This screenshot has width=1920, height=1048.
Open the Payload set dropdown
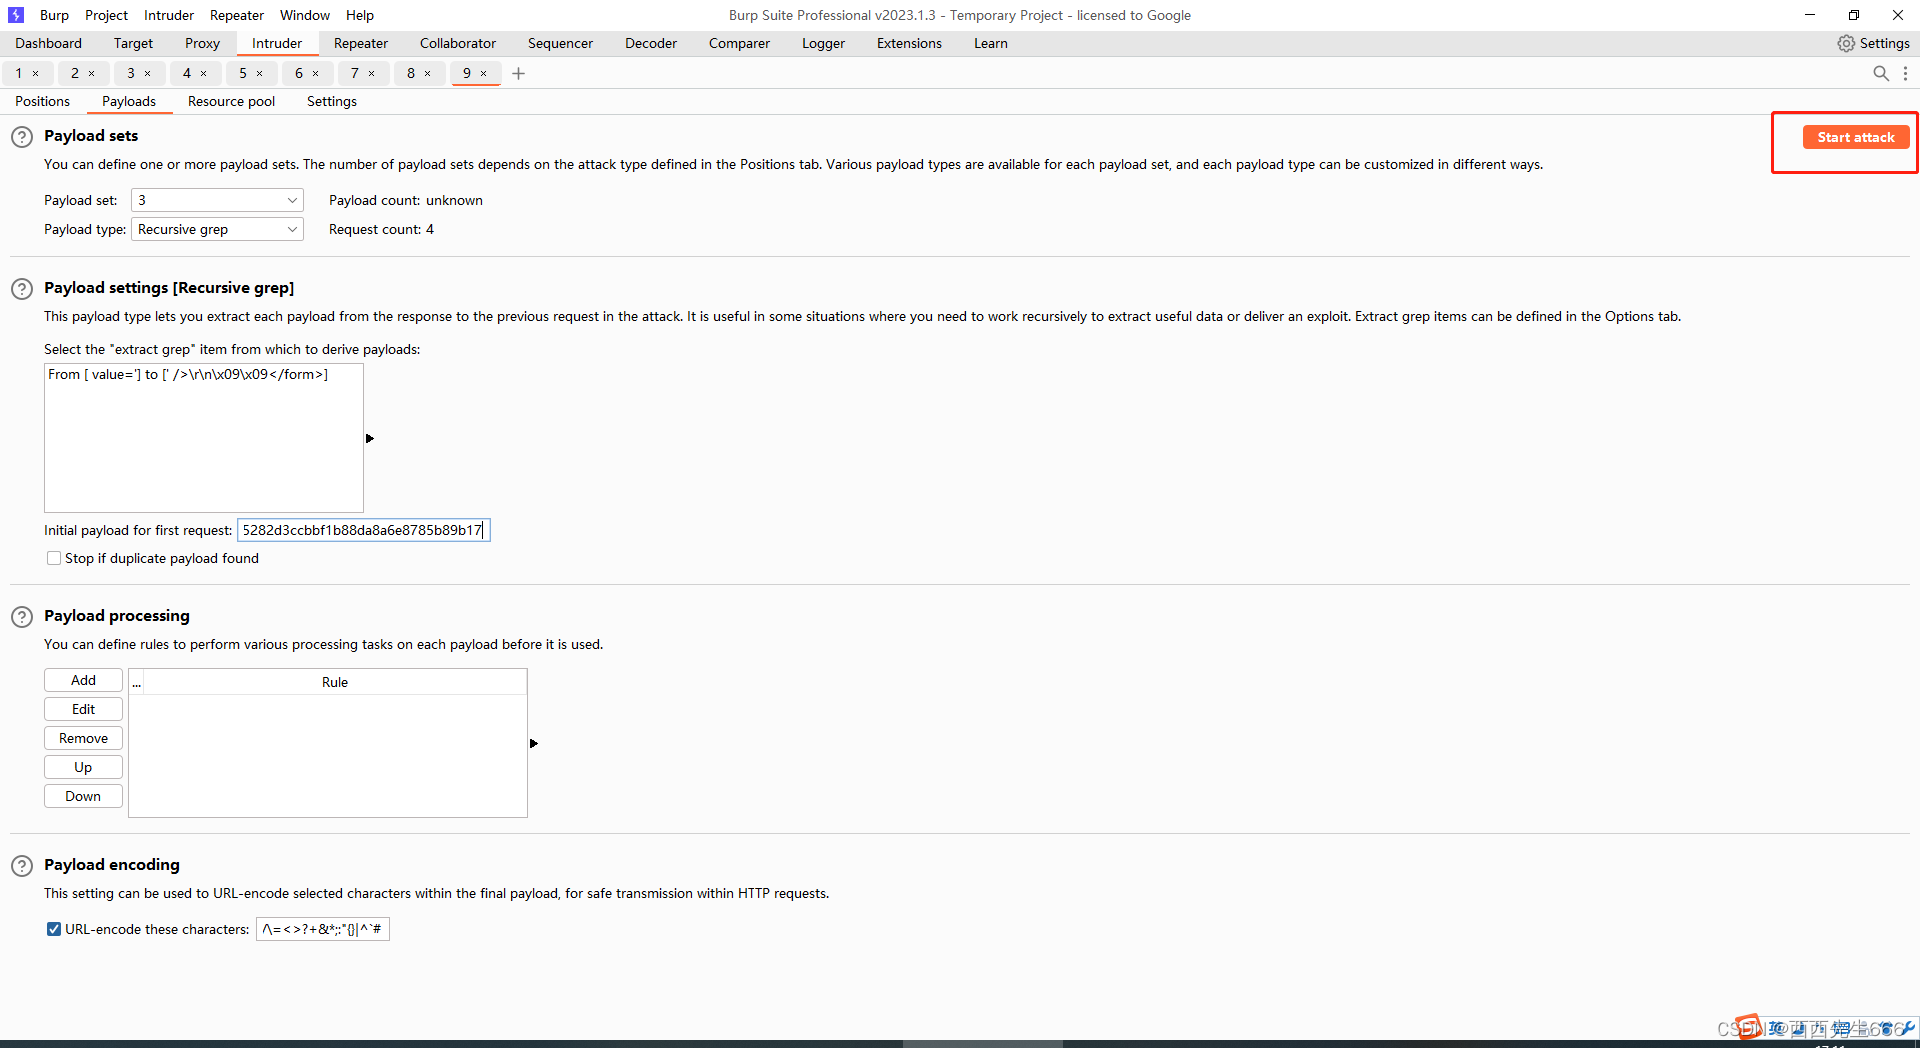pyautogui.click(x=217, y=200)
